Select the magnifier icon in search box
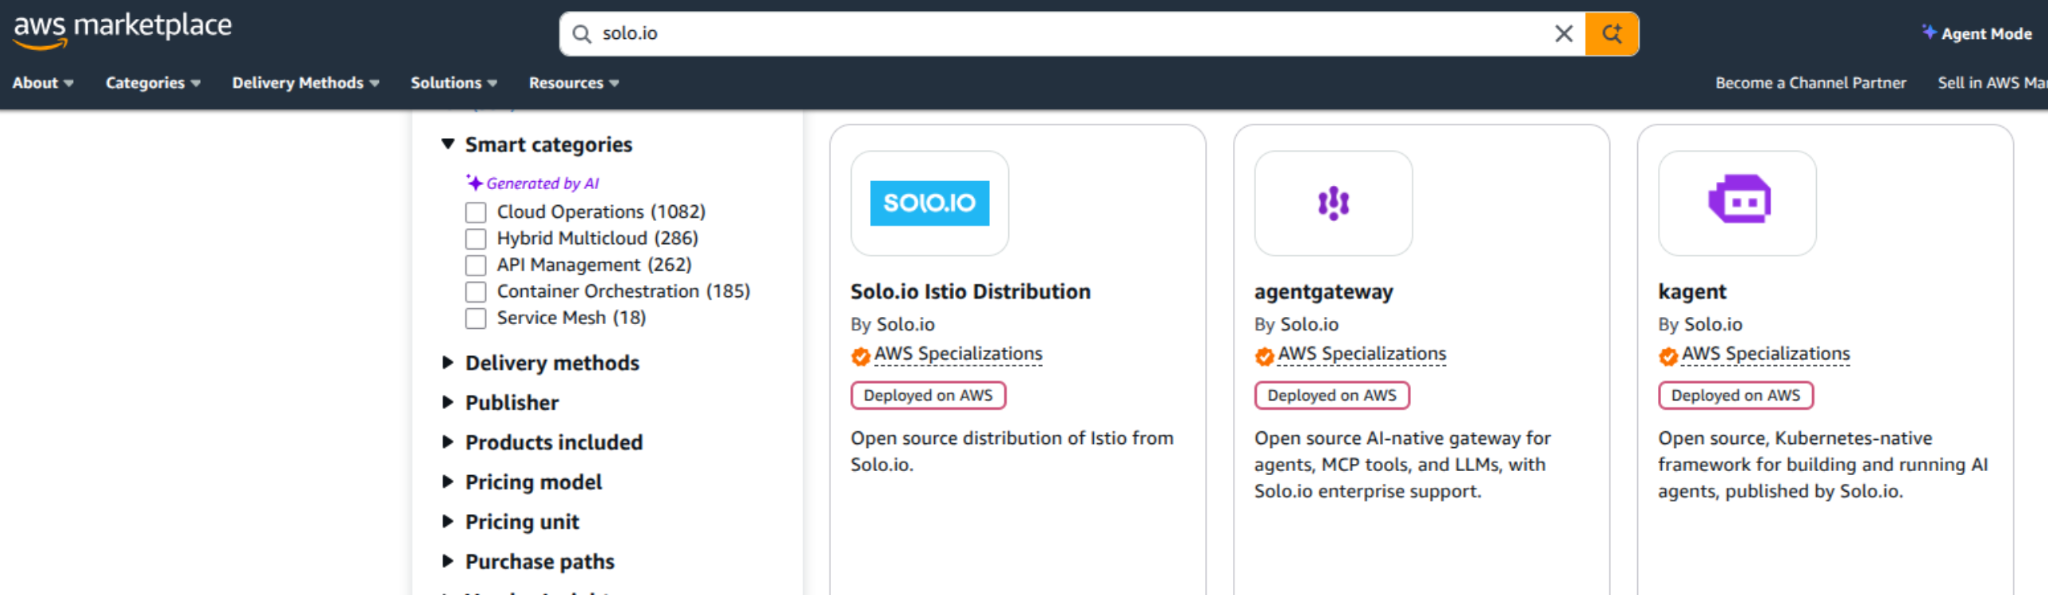 pos(581,34)
